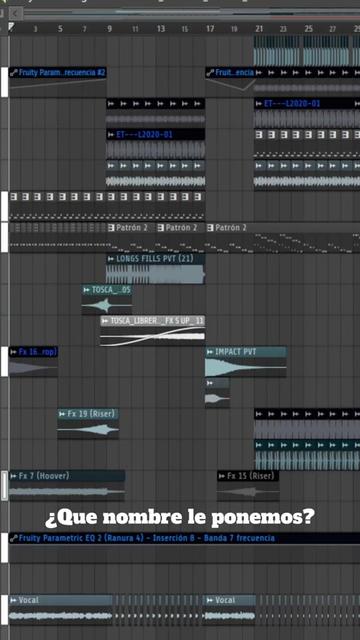Viewport: 360px width, 640px height.
Task: Select the ET---L2020-01 clip starting at bar 21
Action: tap(307, 113)
